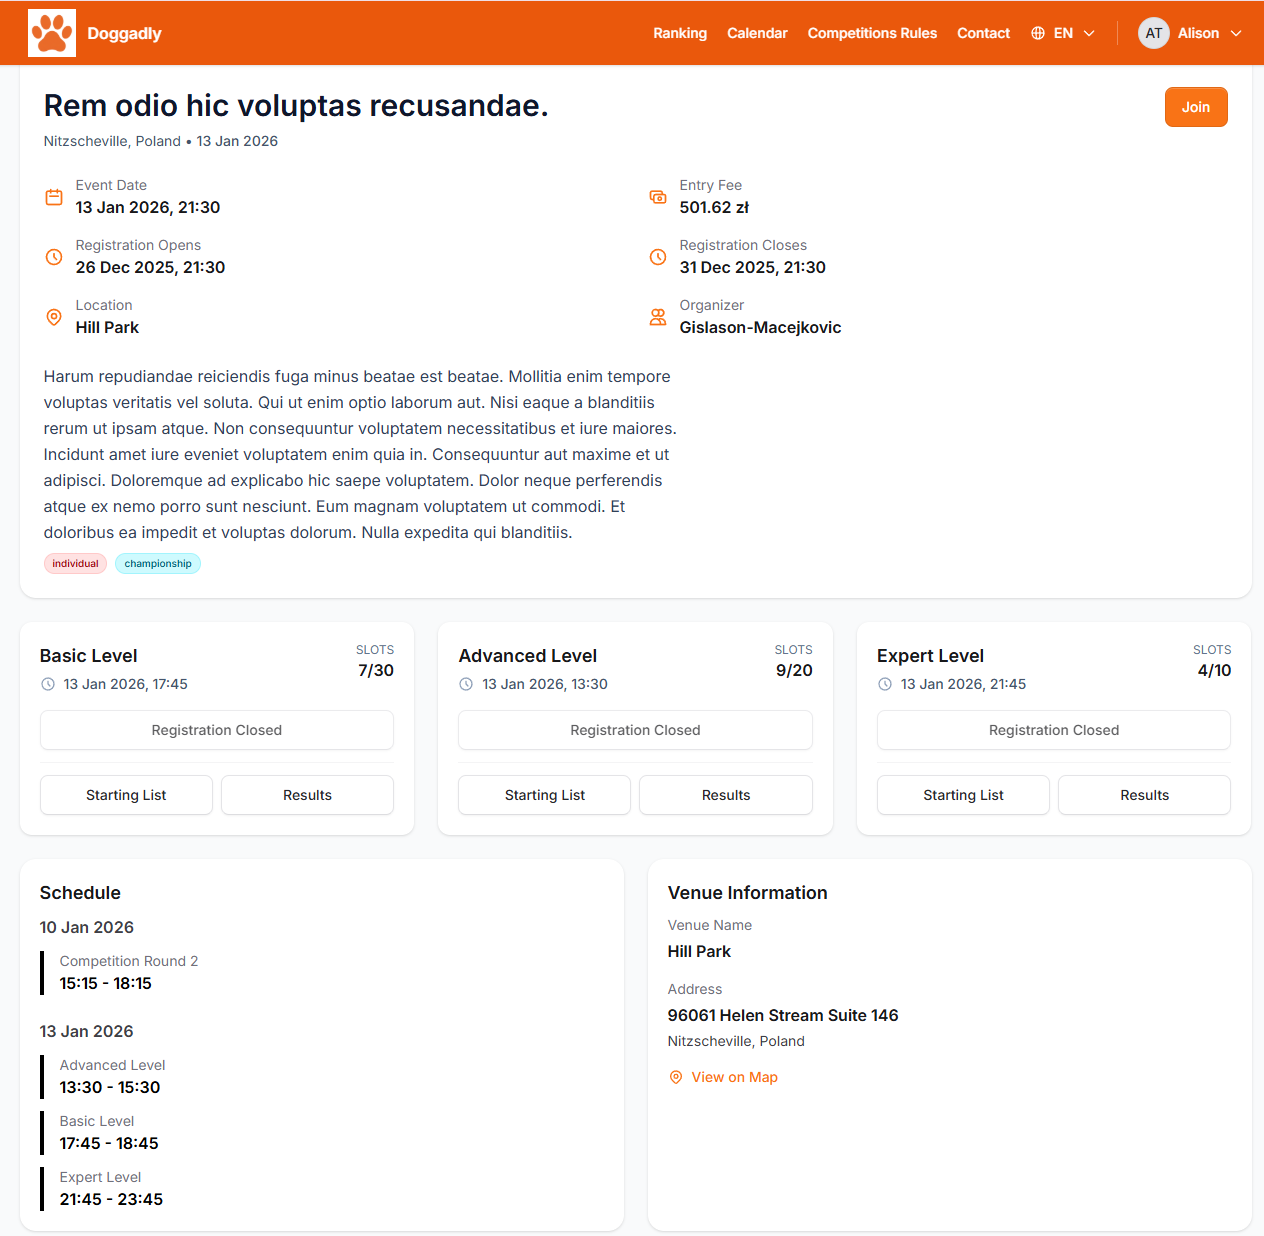1264x1236 pixels.
Task: View Results for Expert Level
Action: coord(1144,795)
